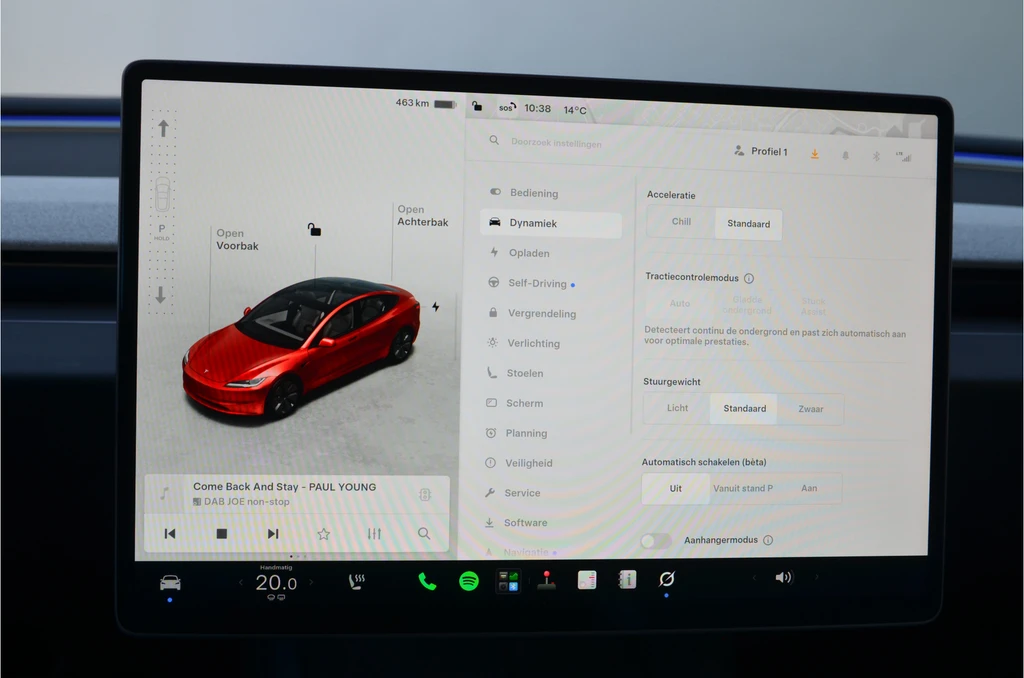Toggle the Aanhangermodus switch

[656, 541]
